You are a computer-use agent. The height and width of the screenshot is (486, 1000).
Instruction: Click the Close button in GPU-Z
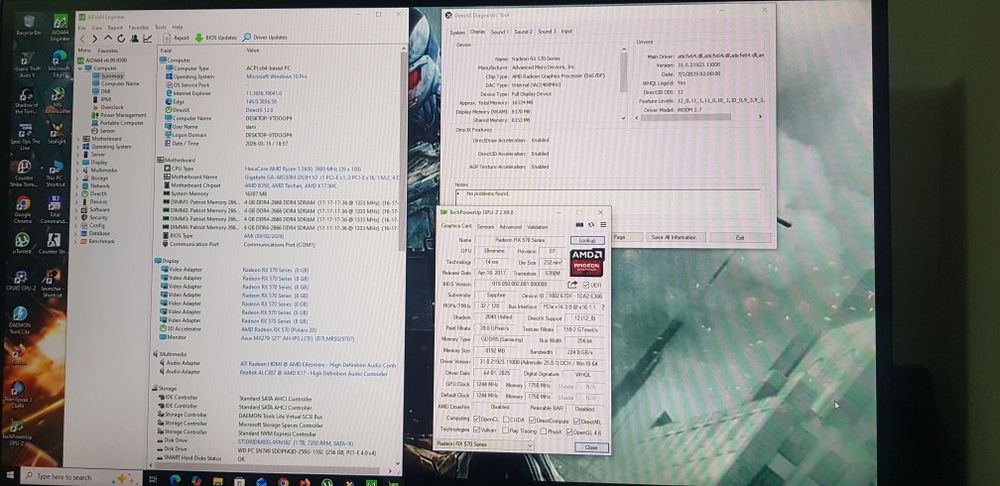(591, 448)
